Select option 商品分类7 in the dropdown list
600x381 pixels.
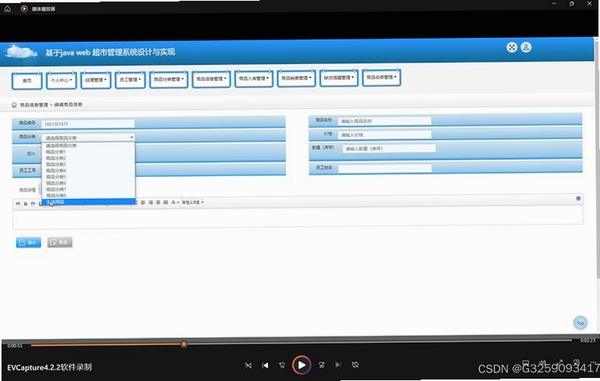point(88,189)
